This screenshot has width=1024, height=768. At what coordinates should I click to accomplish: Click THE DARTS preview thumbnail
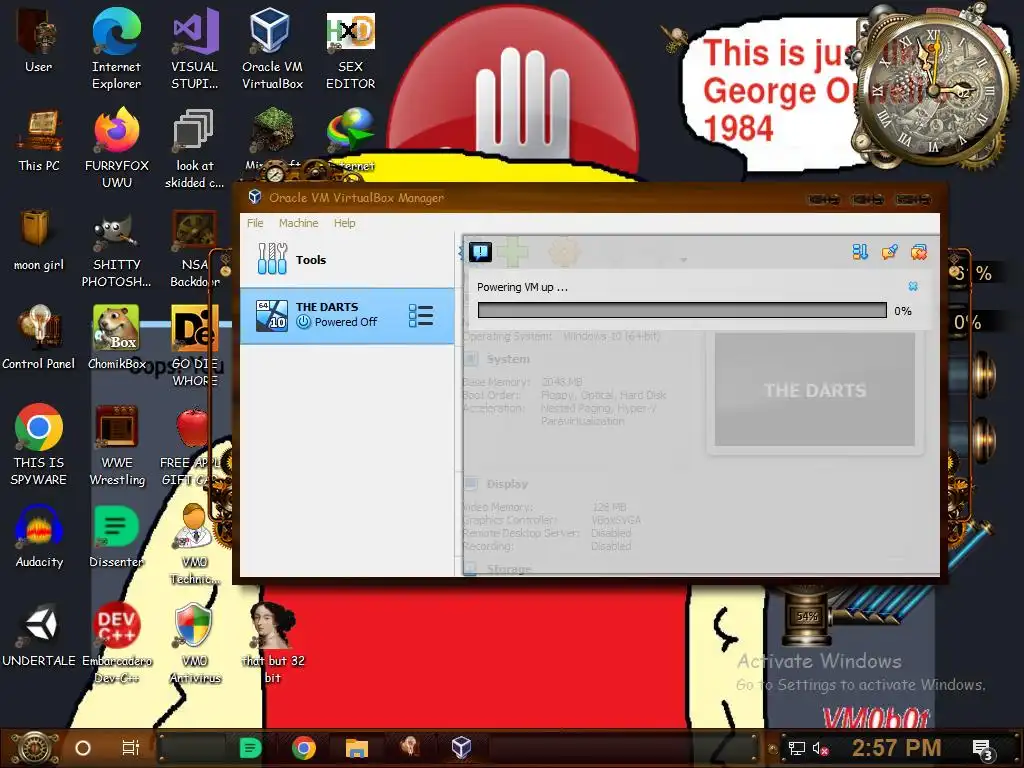tap(814, 390)
